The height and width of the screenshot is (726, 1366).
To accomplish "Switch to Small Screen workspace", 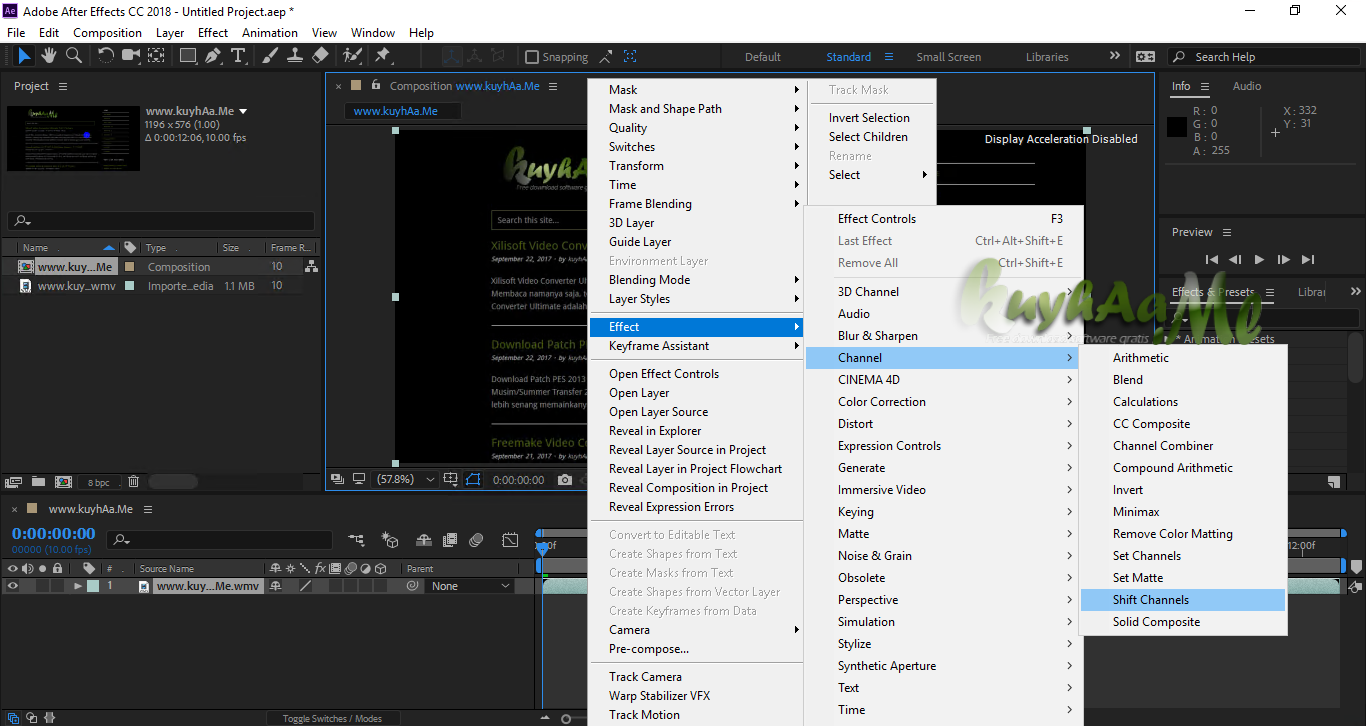I will tap(949, 57).
